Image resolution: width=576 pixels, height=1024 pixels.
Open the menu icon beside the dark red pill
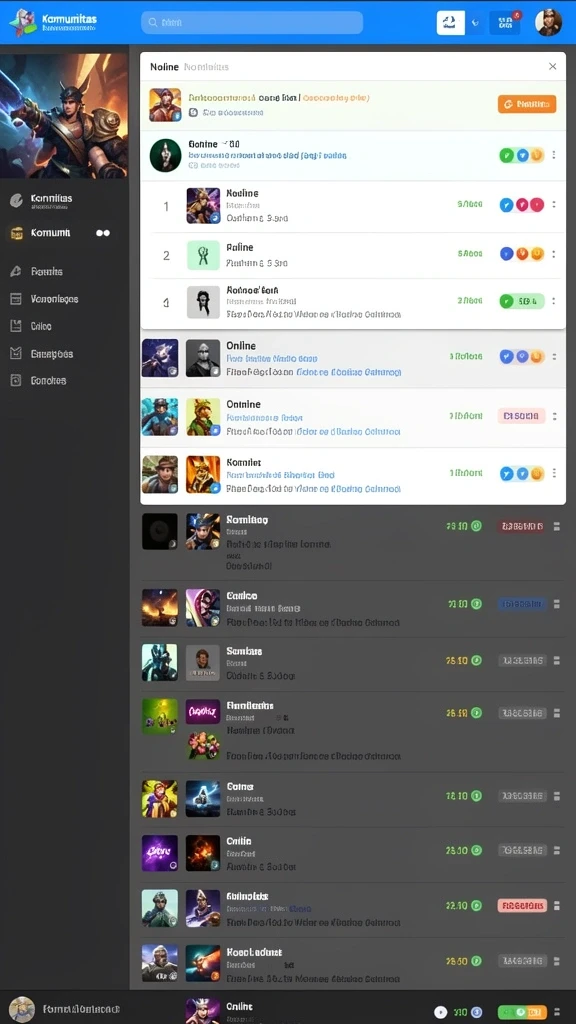[556, 526]
